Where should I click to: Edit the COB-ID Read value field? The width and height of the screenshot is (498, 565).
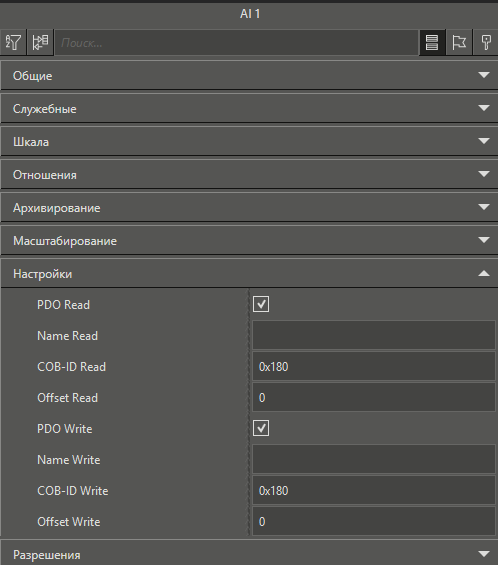pyautogui.click(x=374, y=366)
